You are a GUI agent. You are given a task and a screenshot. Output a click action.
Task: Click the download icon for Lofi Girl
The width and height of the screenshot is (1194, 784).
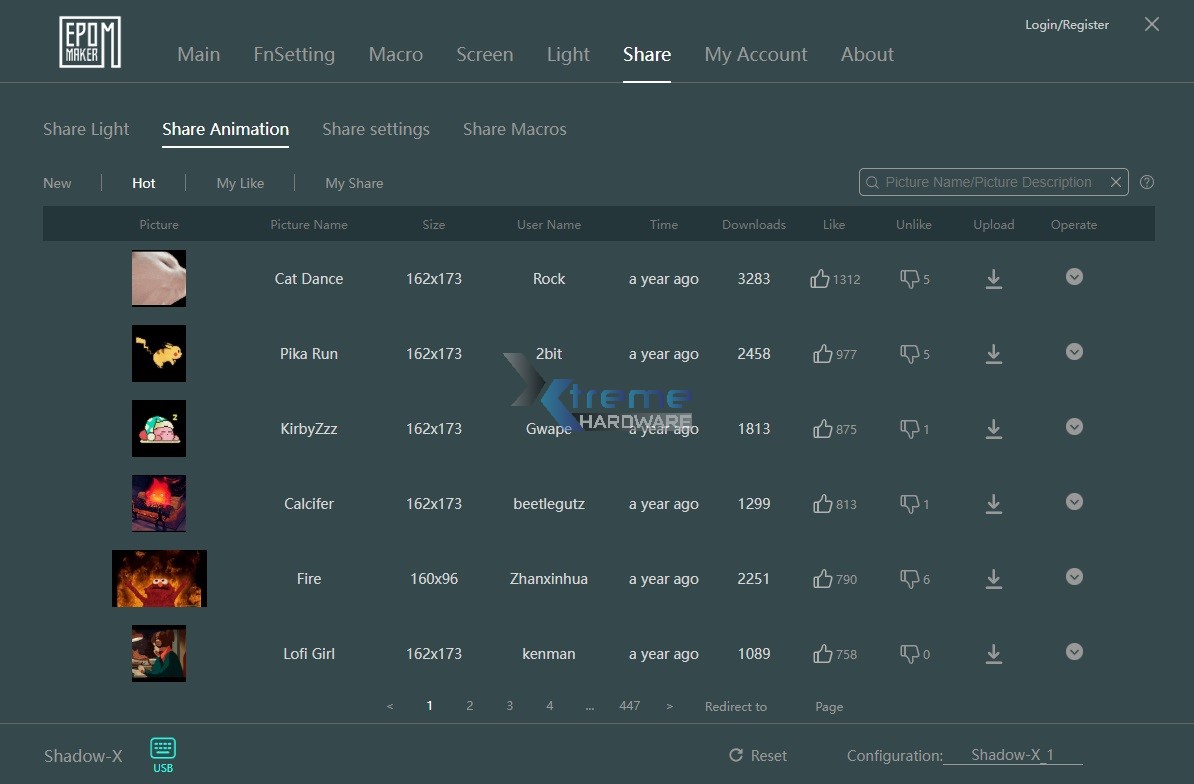tap(993, 654)
